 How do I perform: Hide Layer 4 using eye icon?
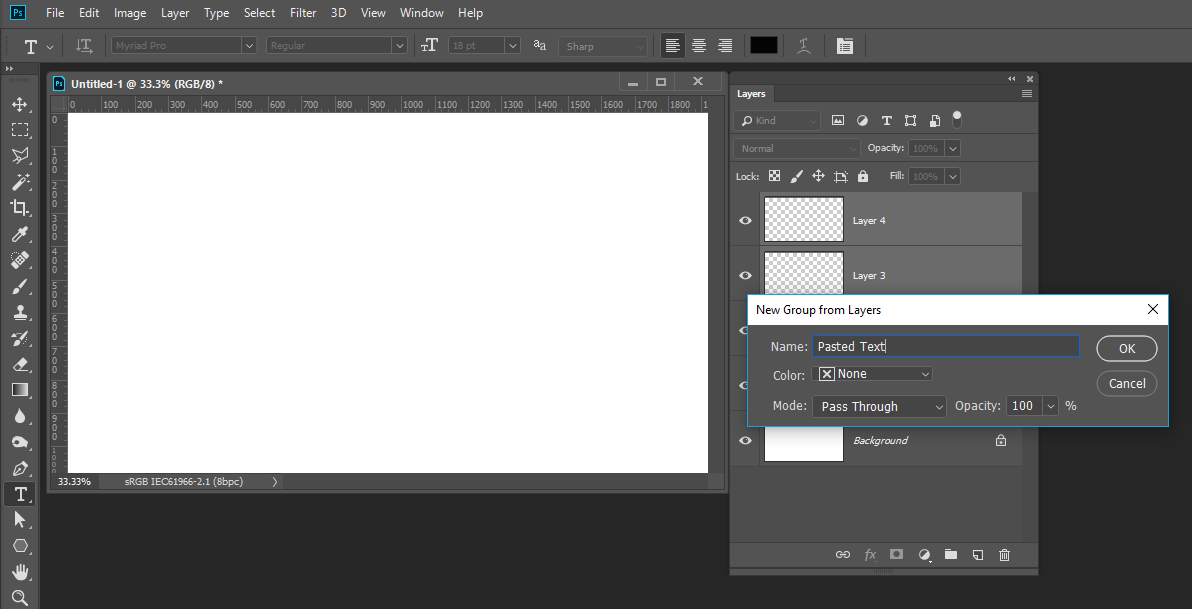click(x=745, y=220)
